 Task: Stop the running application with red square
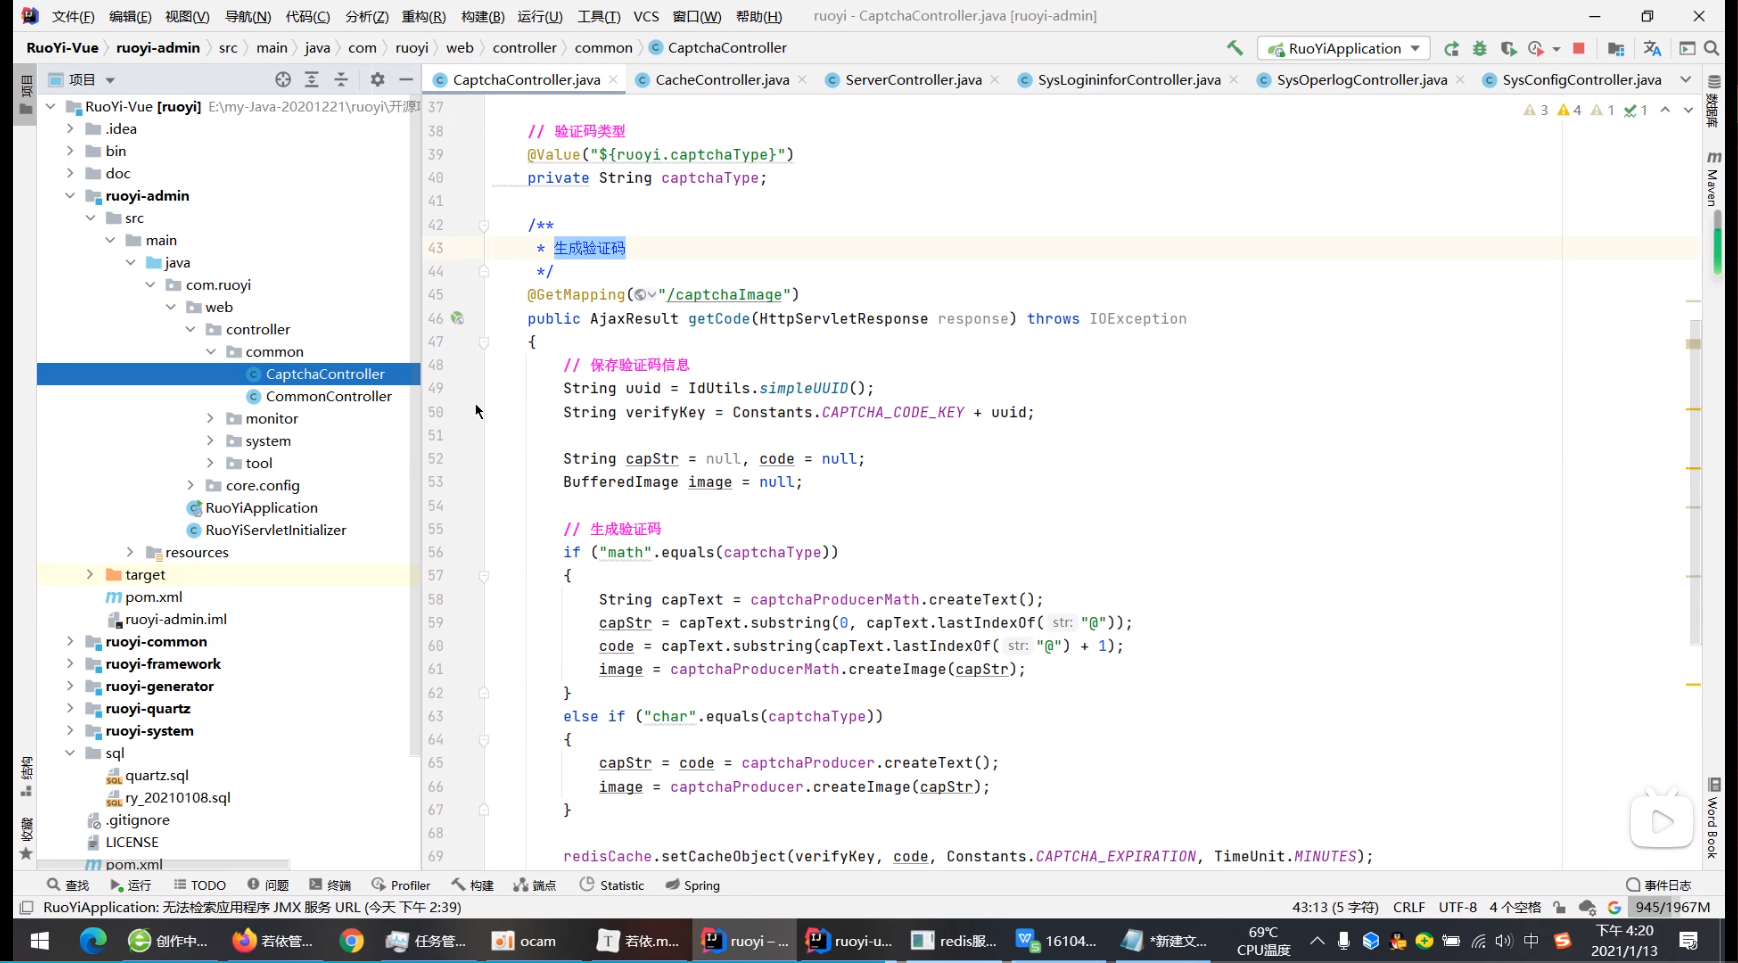click(x=1579, y=48)
